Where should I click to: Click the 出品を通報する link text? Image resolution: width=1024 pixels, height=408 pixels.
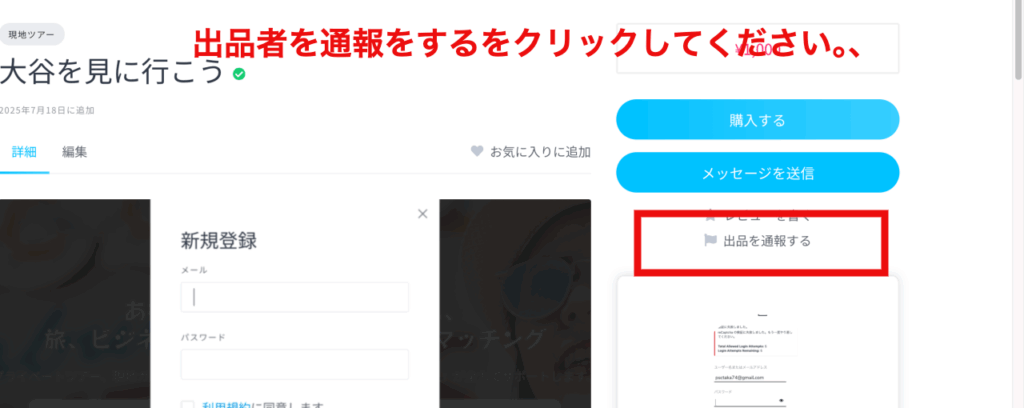pos(767,241)
